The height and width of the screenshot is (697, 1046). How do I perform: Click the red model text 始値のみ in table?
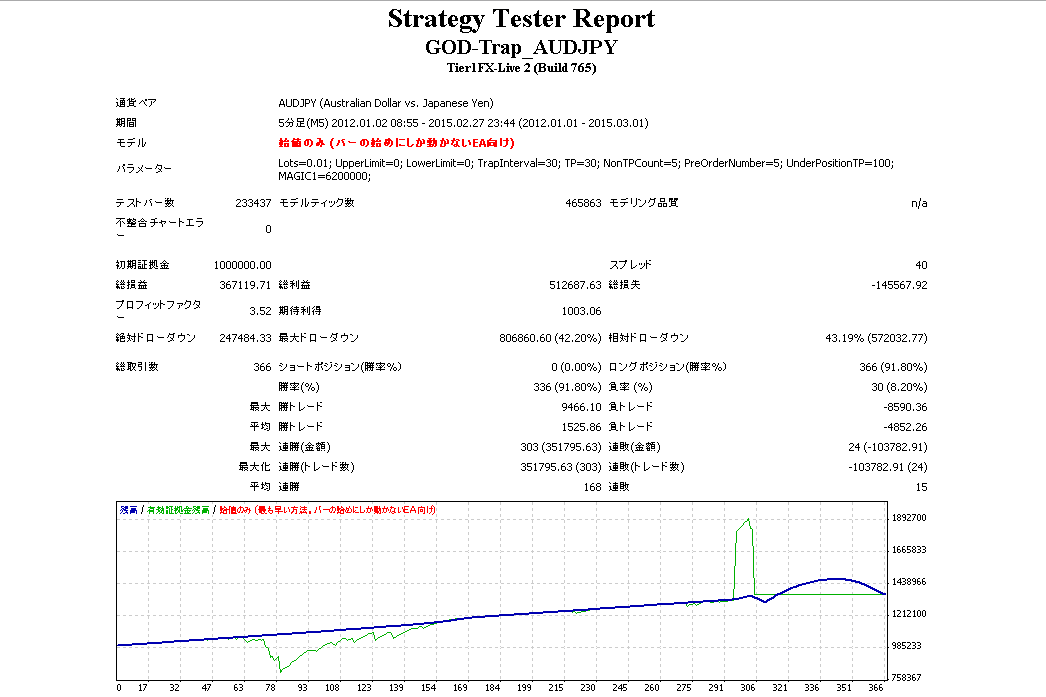(396, 143)
